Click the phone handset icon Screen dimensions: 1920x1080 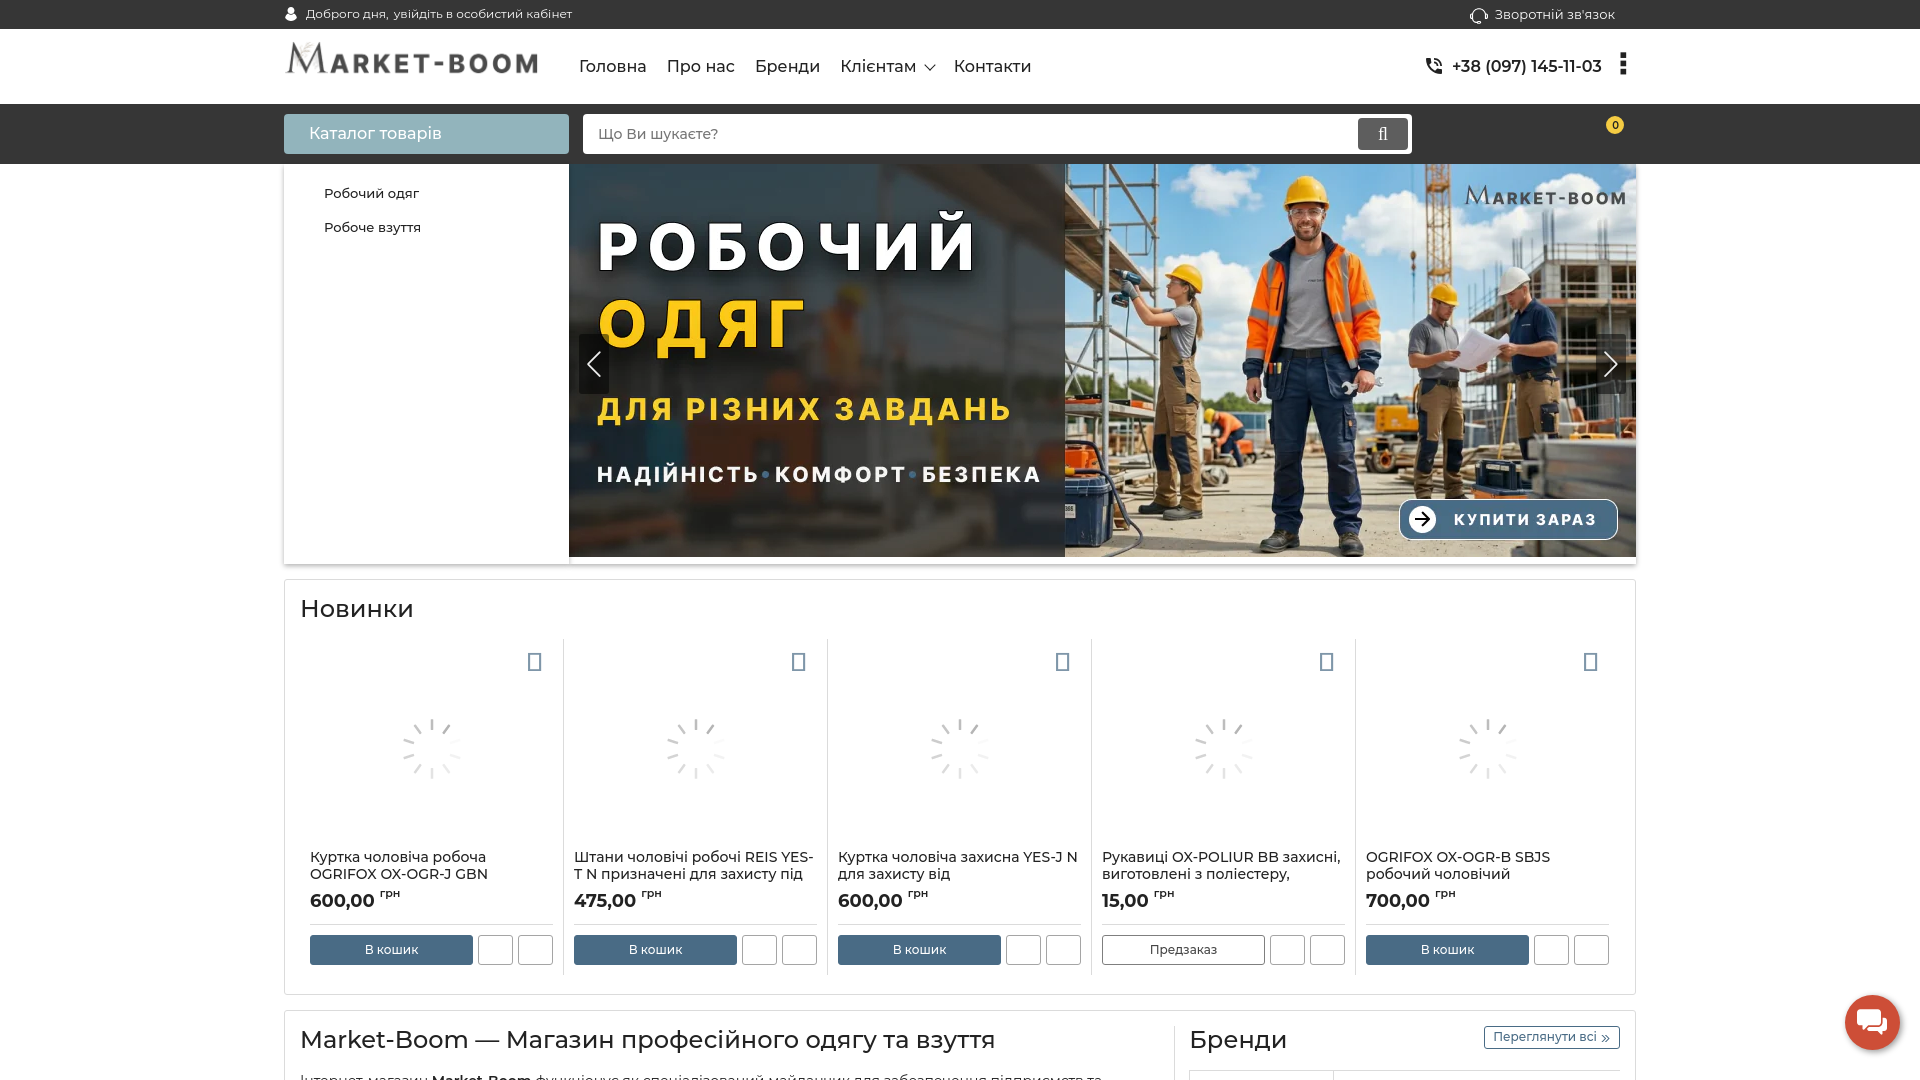pos(1434,66)
